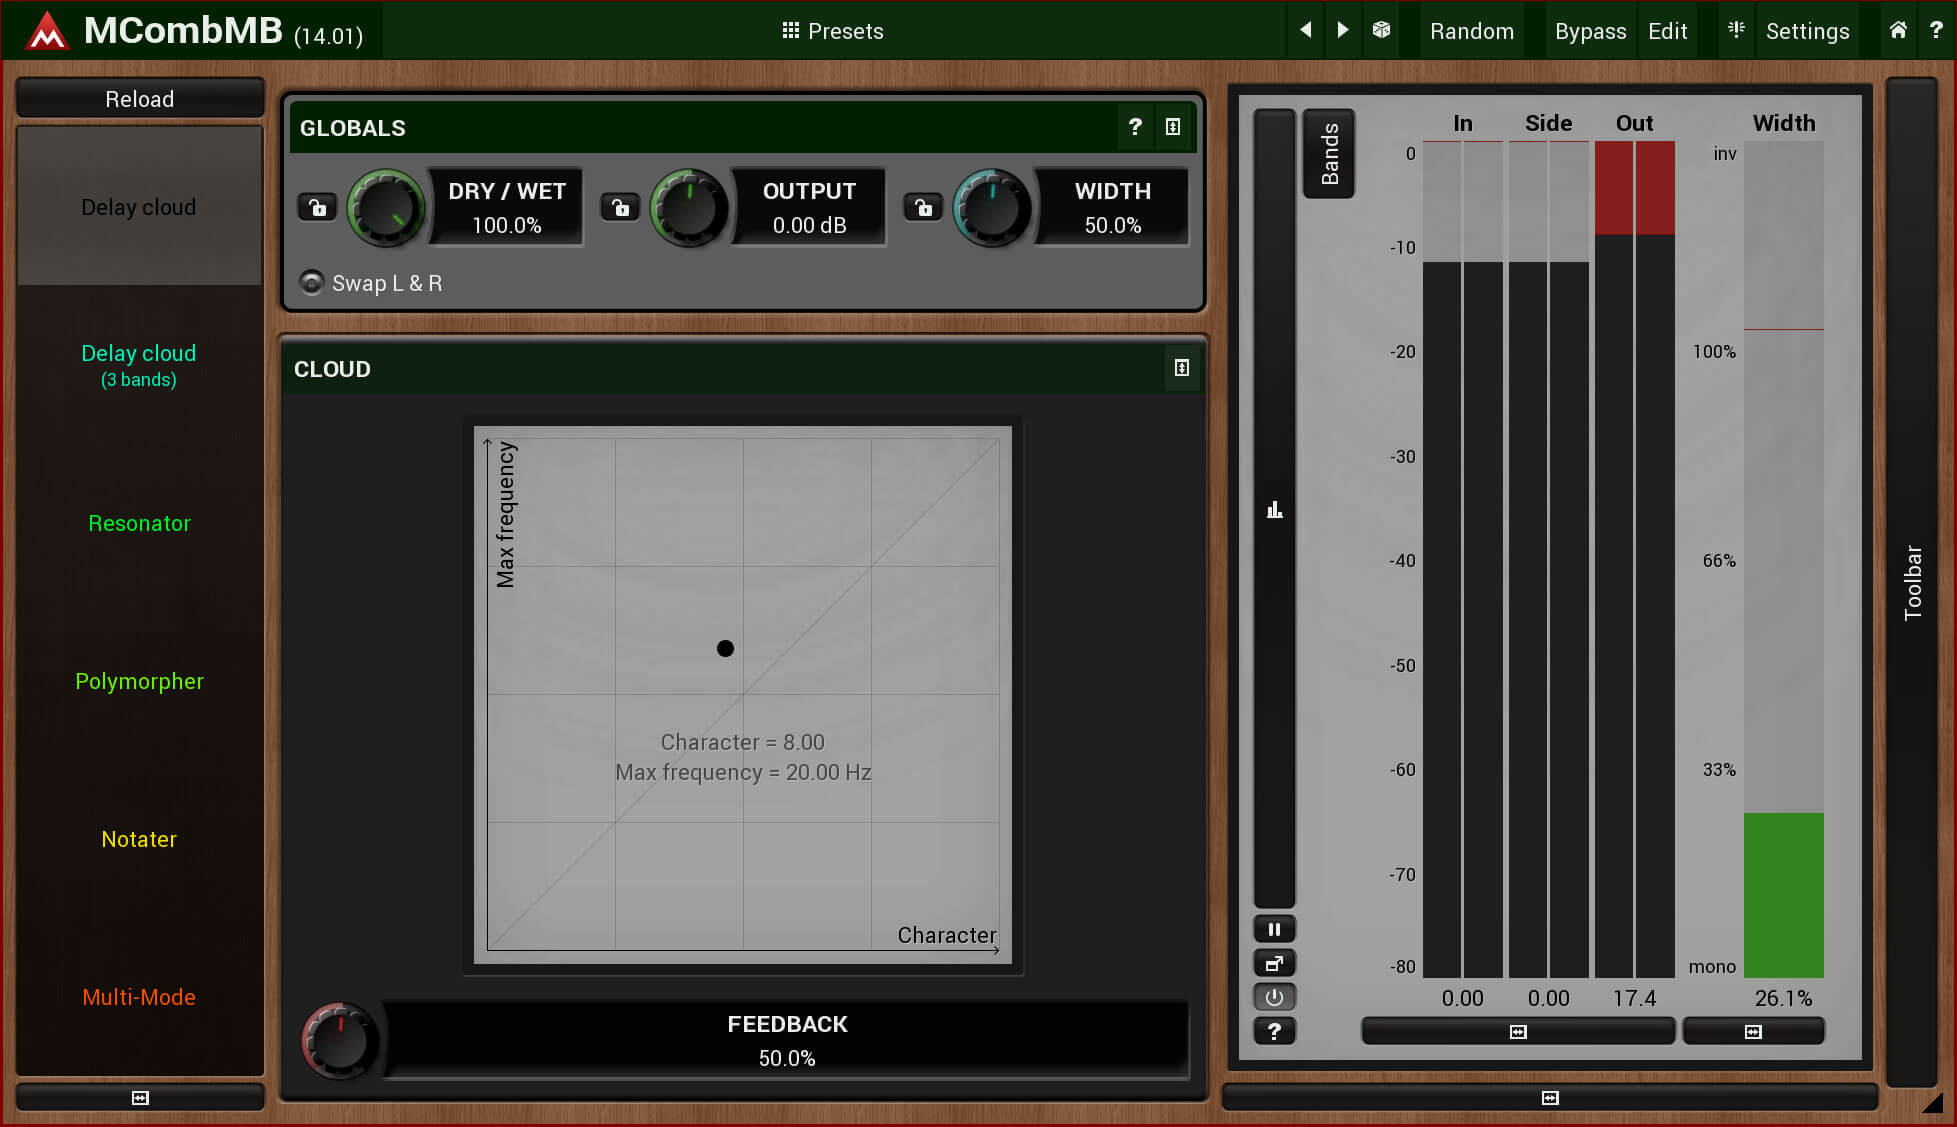Click the black point in the Cloud graph

tap(725, 648)
